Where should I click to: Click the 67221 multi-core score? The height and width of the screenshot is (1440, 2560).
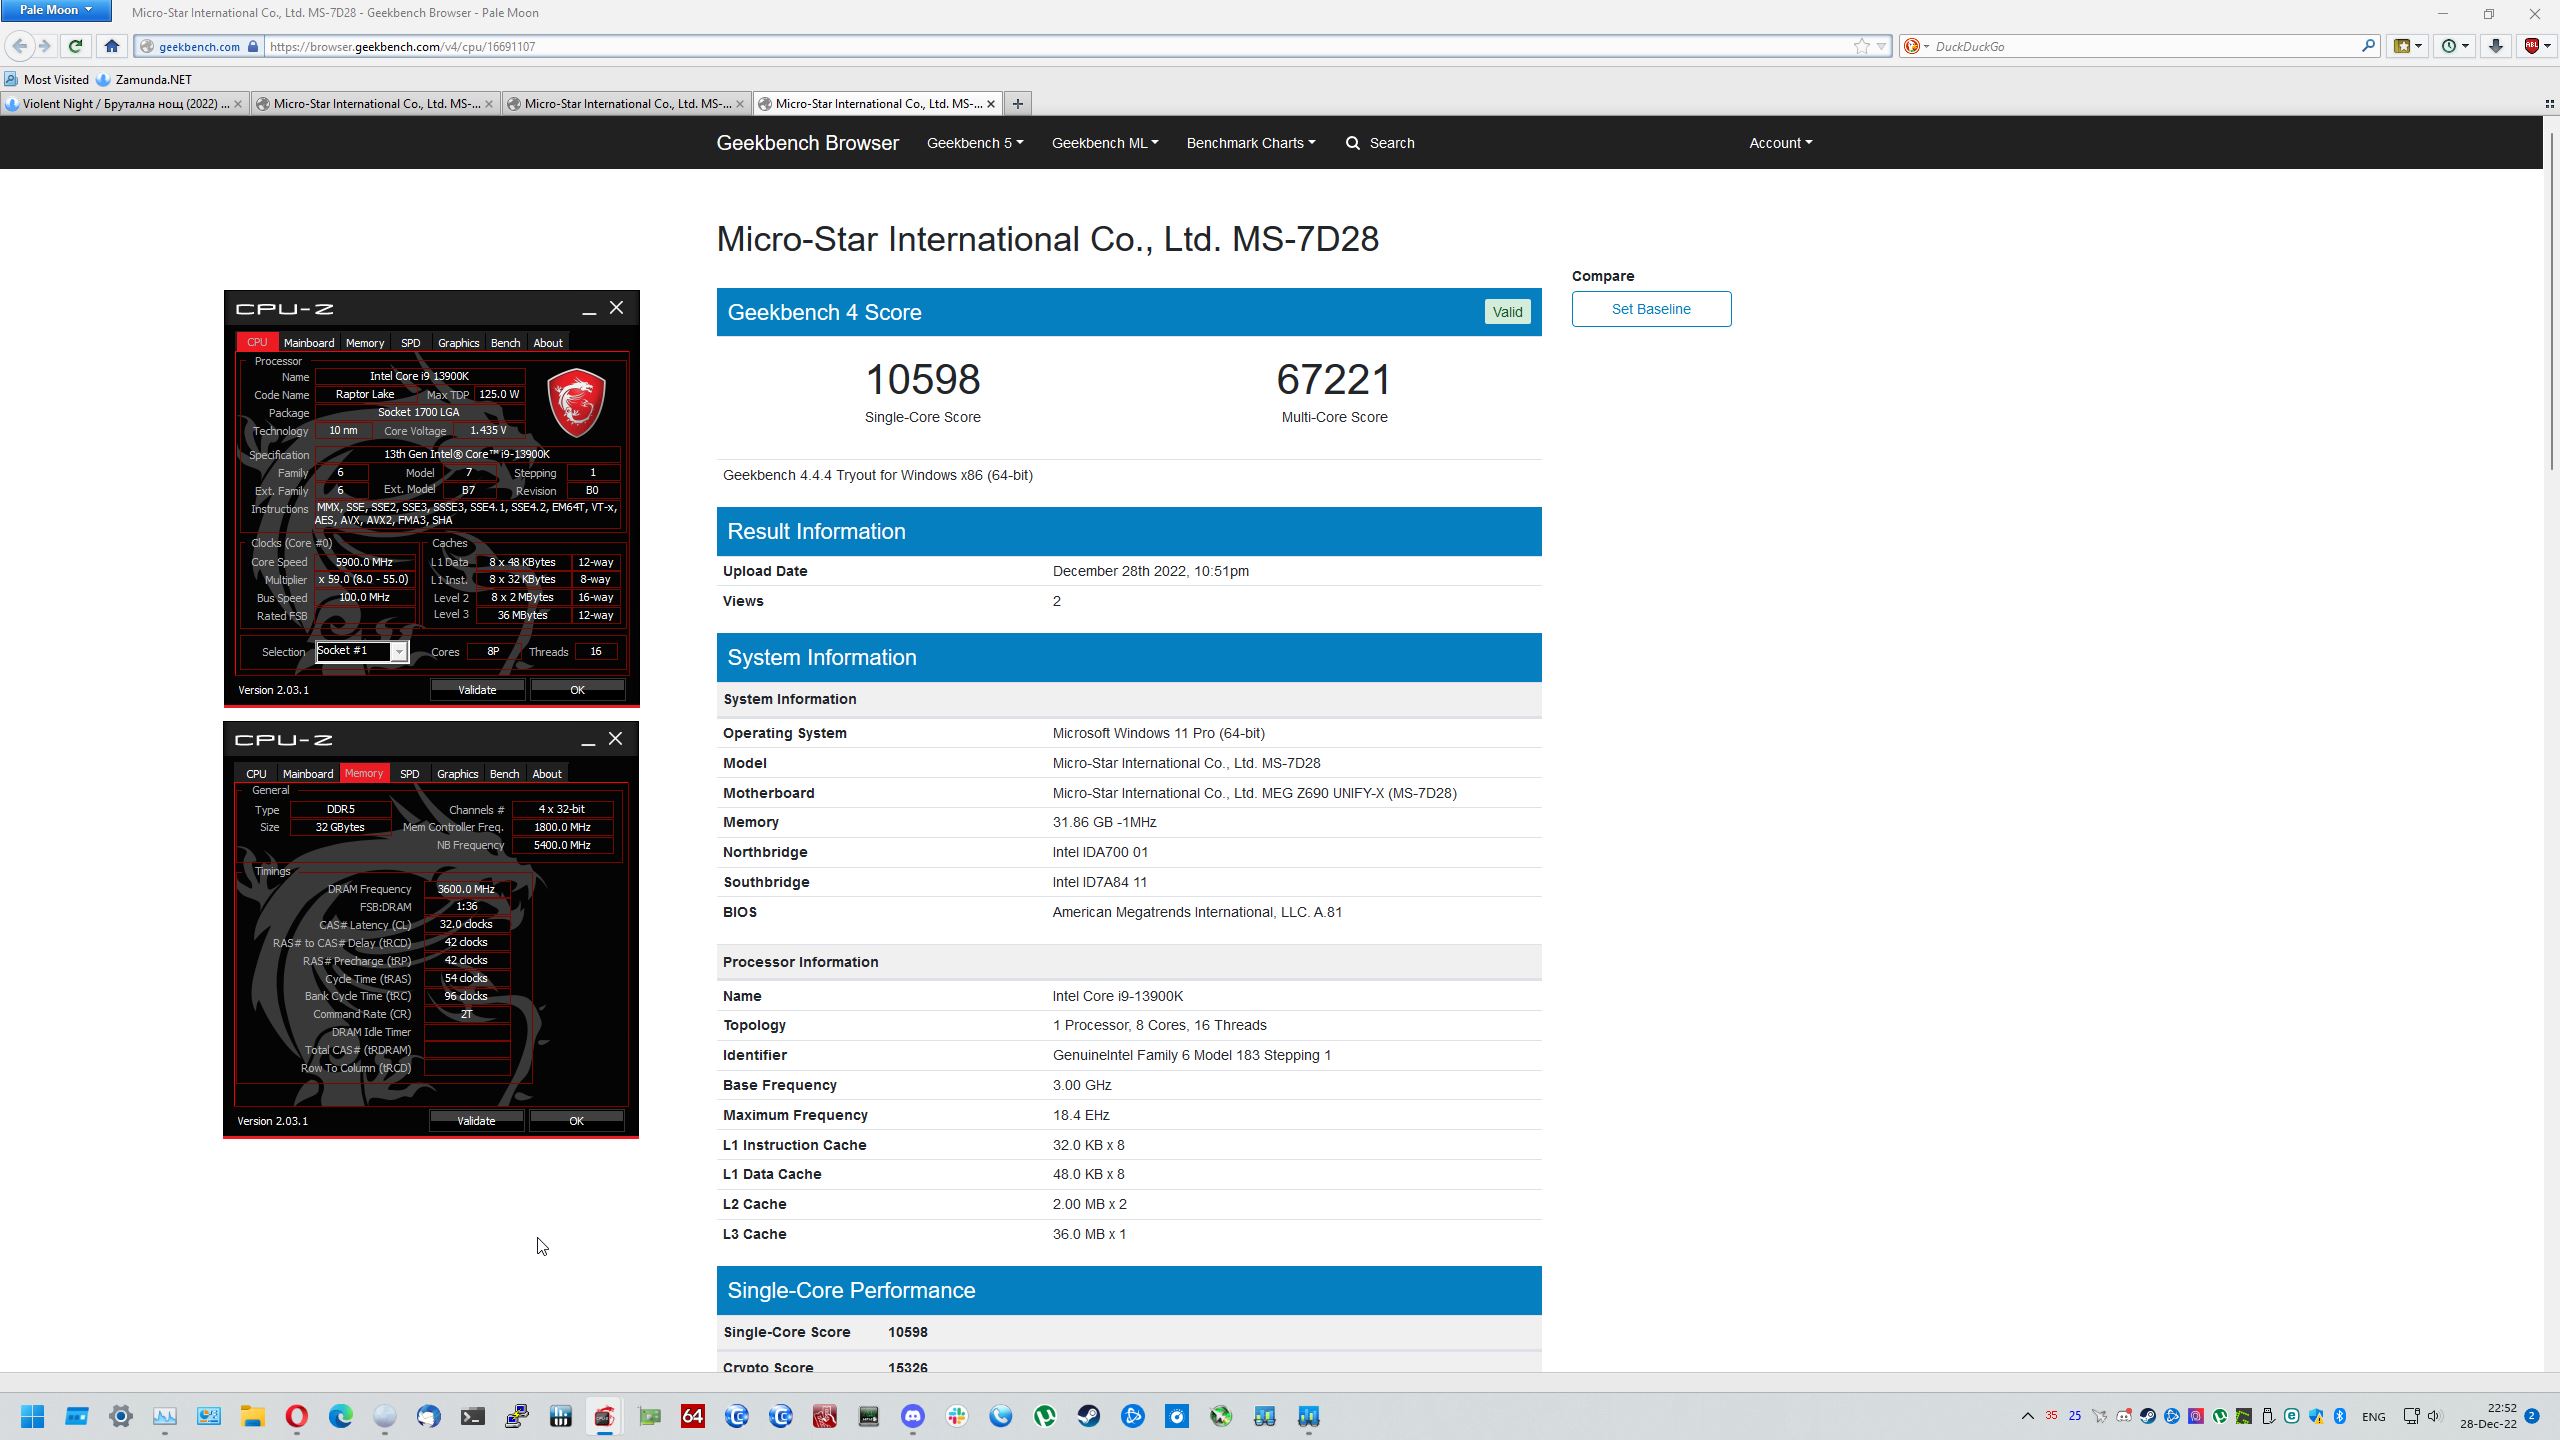pyautogui.click(x=1334, y=379)
